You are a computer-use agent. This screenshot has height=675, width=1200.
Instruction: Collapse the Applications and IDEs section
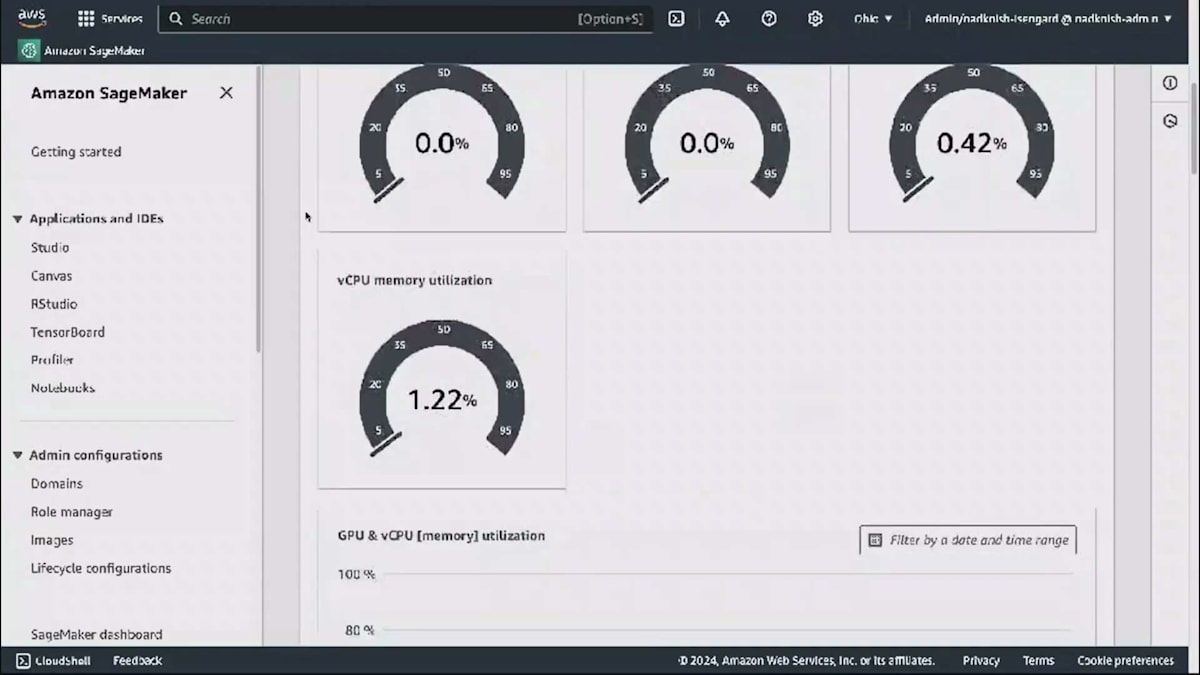click(17, 219)
